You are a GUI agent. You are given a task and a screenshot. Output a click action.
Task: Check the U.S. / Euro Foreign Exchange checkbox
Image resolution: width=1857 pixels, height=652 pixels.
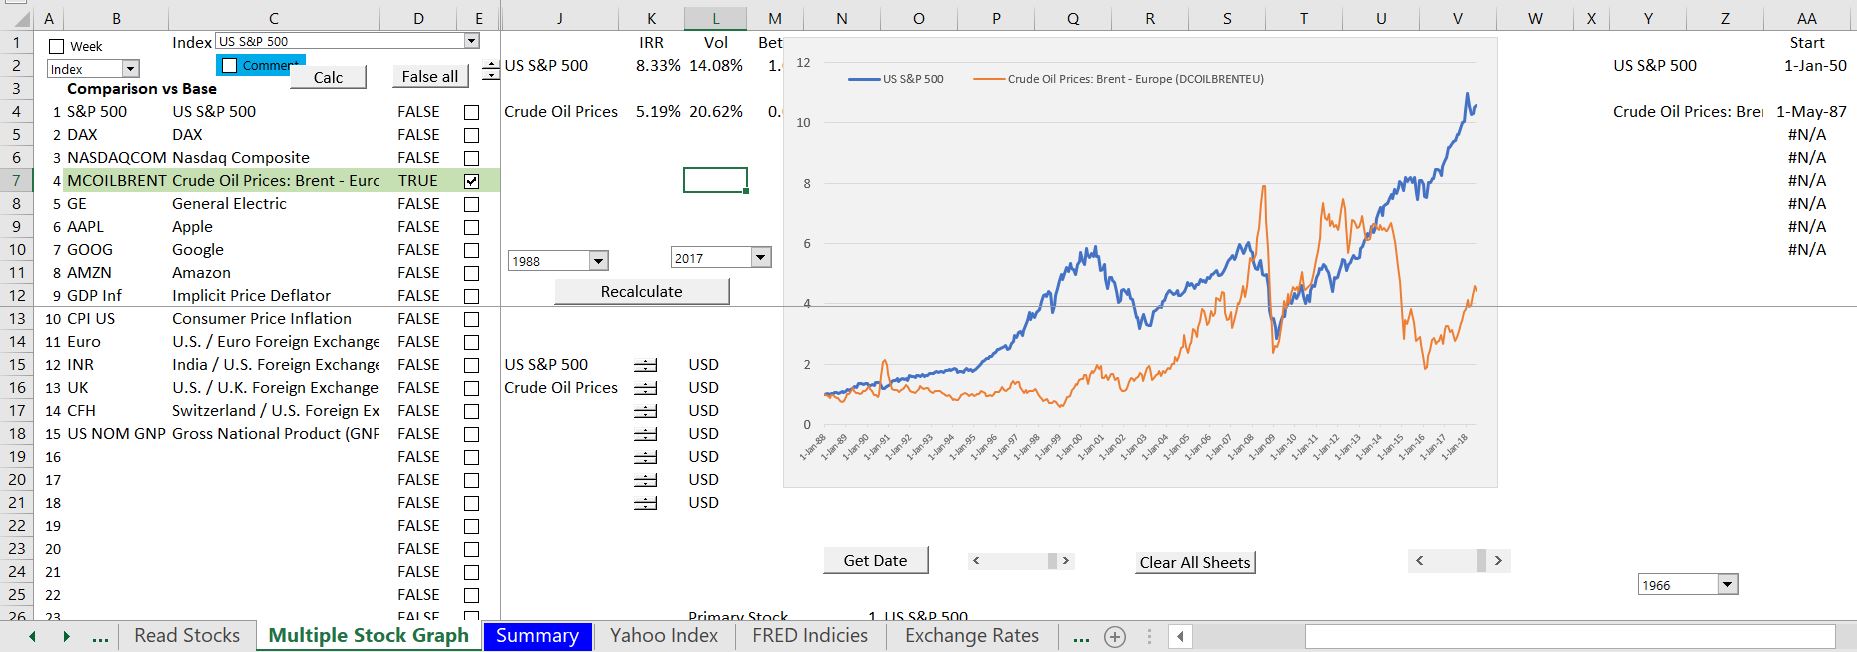coord(471,342)
